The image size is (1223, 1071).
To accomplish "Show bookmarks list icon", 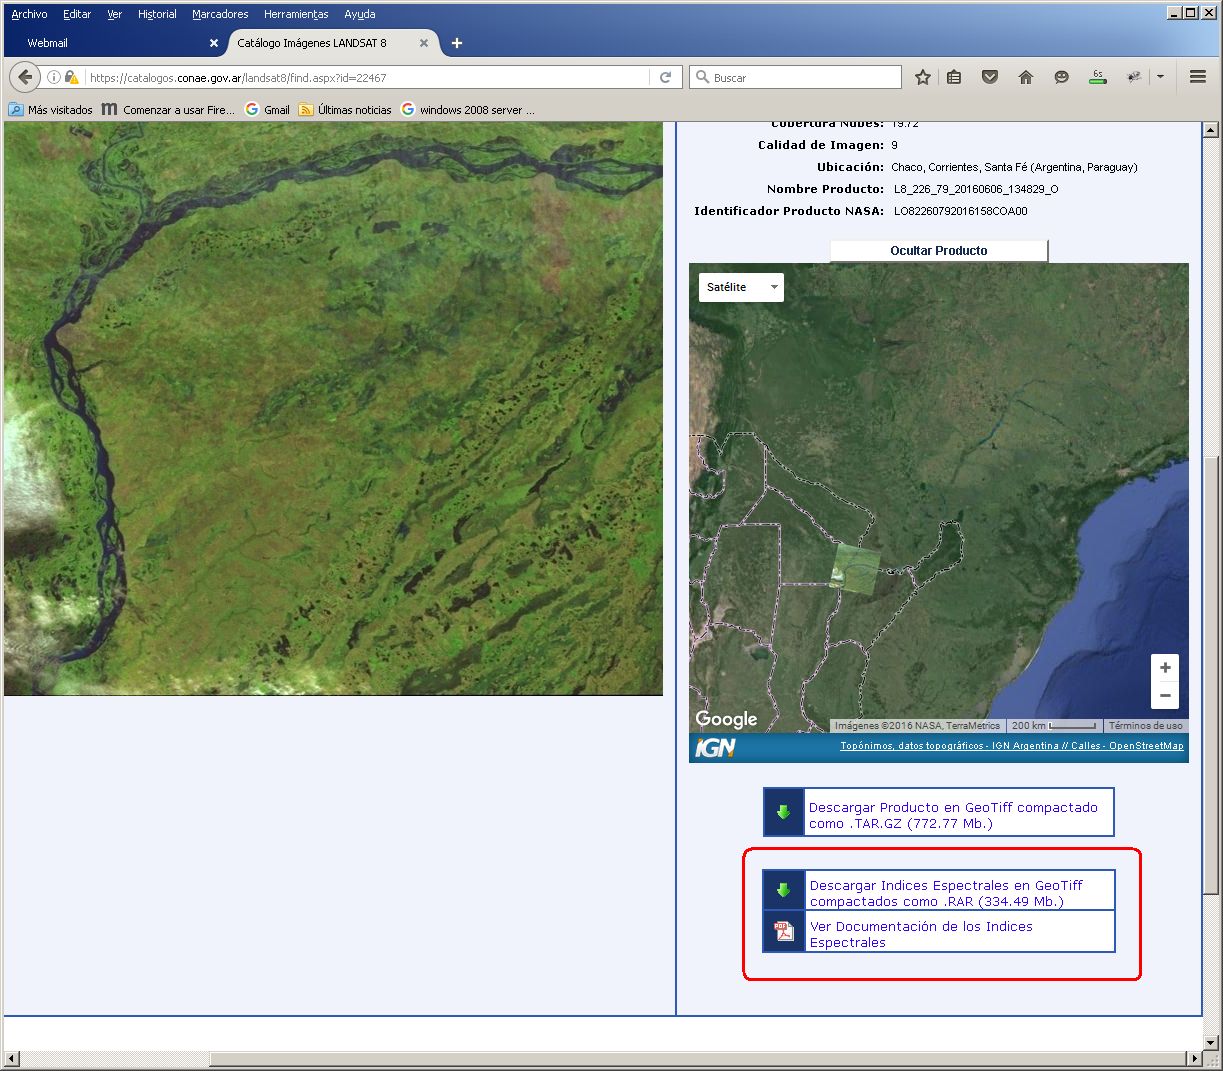I will coord(954,77).
